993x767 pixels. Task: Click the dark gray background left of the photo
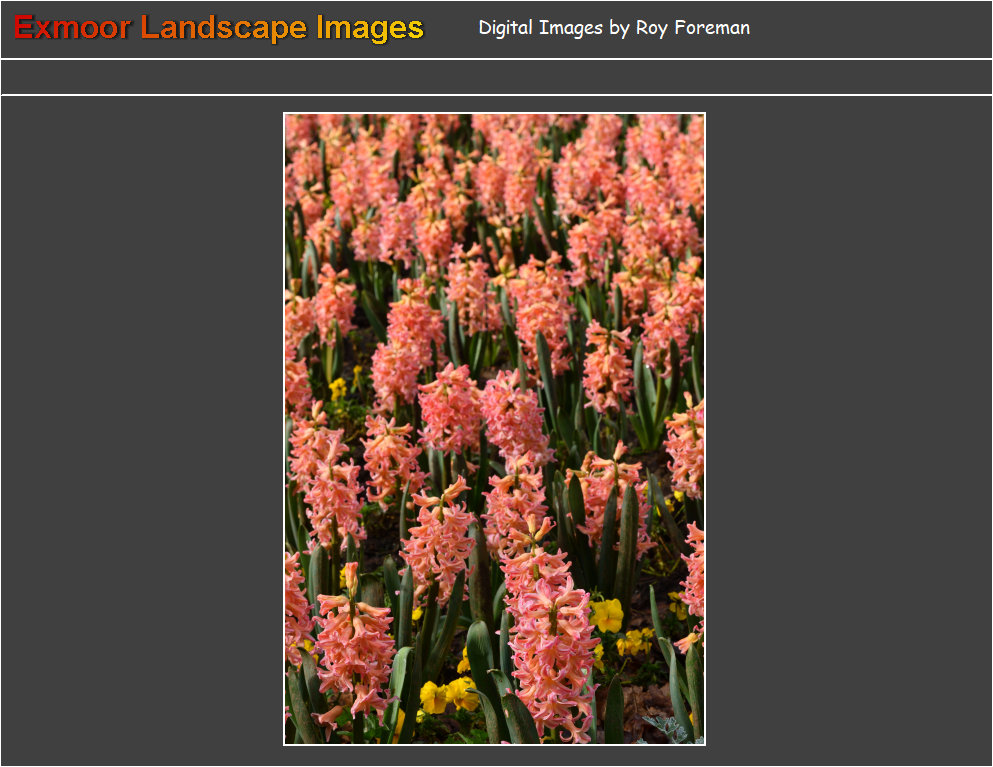click(x=140, y=430)
